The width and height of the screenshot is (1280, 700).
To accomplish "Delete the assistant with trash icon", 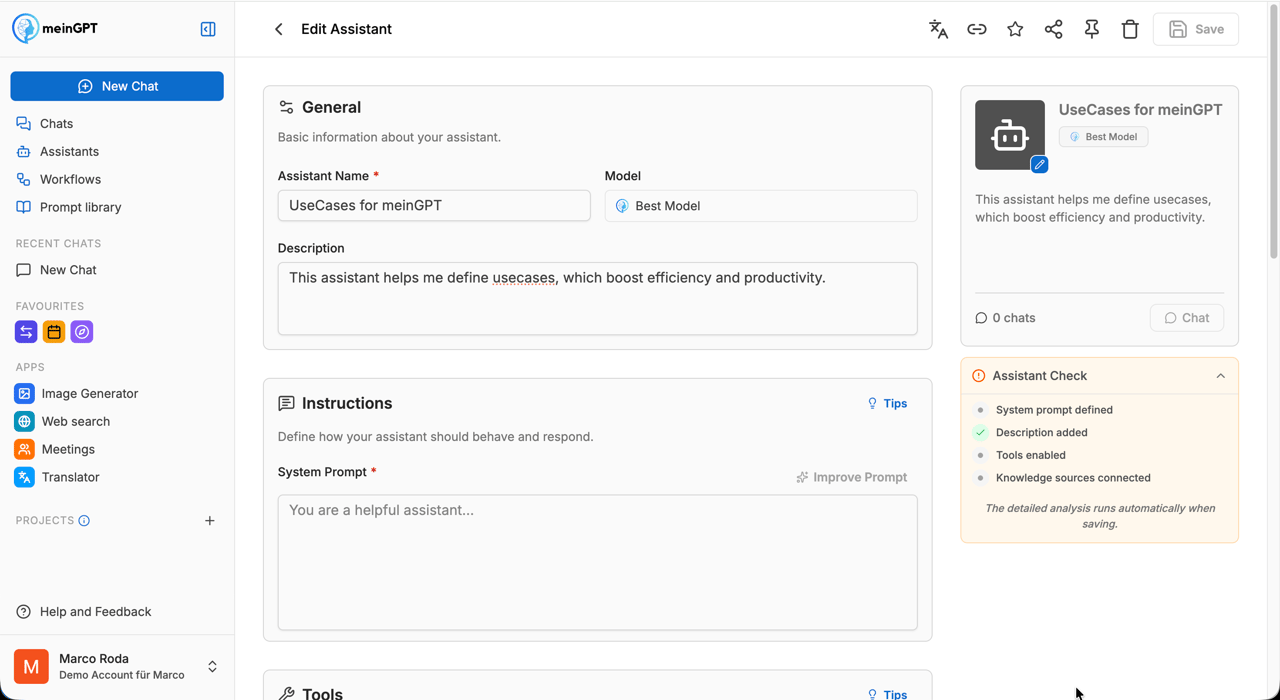I will (x=1130, y=29).
